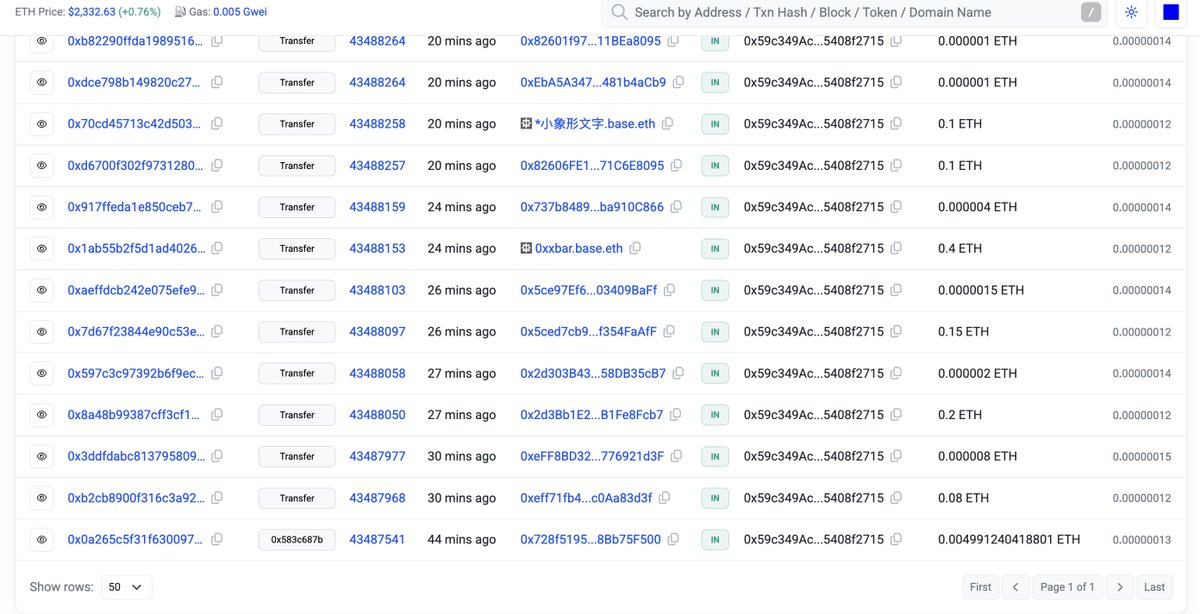The width and height of the screenshot is (1200, 614).
Task: Copy transaction hash 0x3ddfdabc813795809
Action: pos(217,456)
